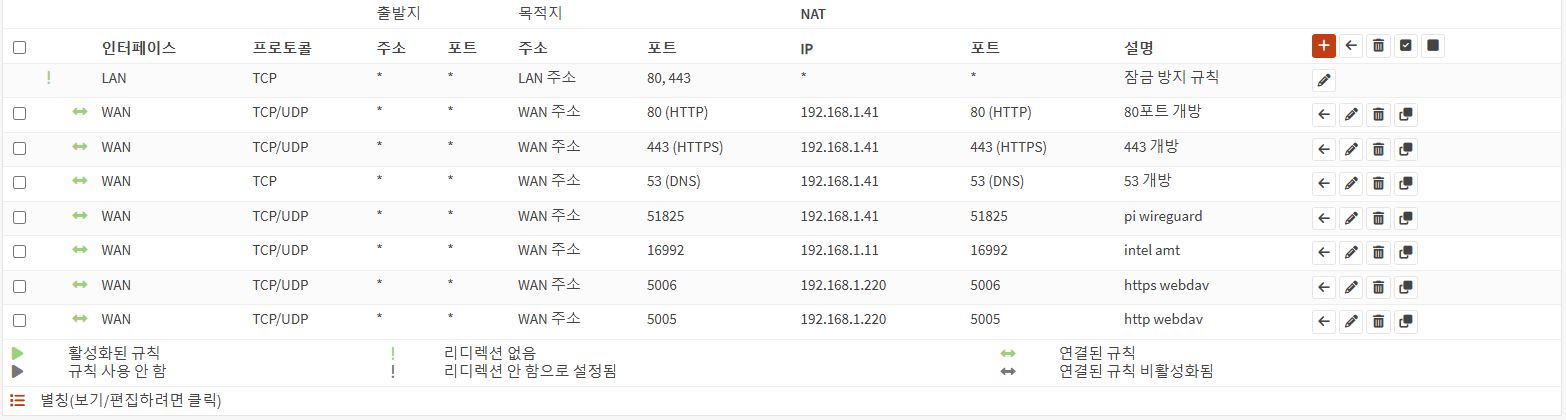
Task: Enable selected rules with header check icon
Action: pyautogui.click(x=1406, y=46)
